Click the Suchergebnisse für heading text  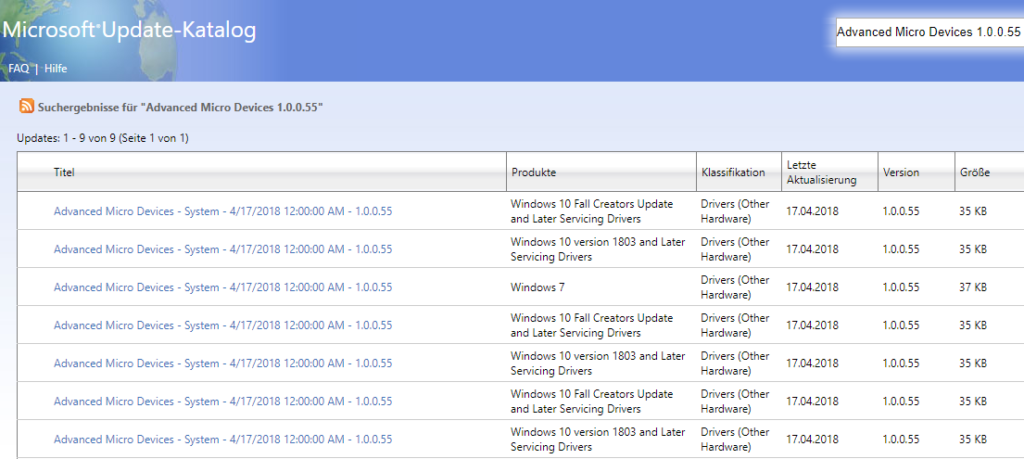(x=180, y=106)
